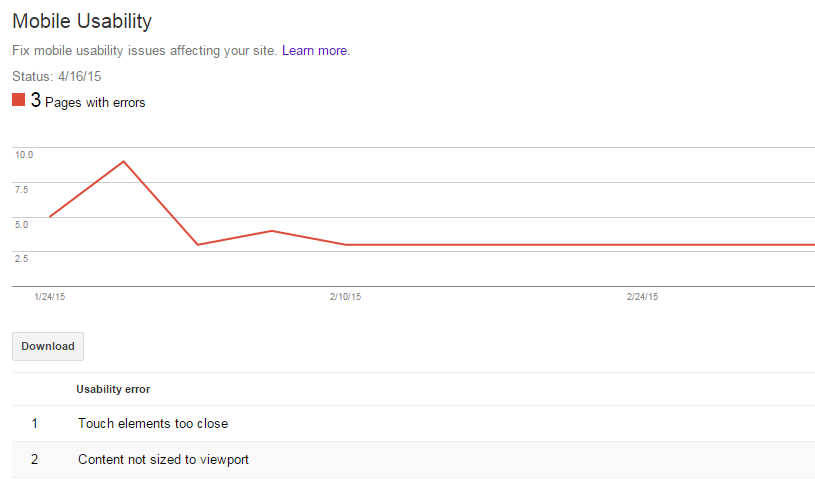Select row number 1 in errors table
Screen dimensions: 815x493
click(x=34, y=423)
